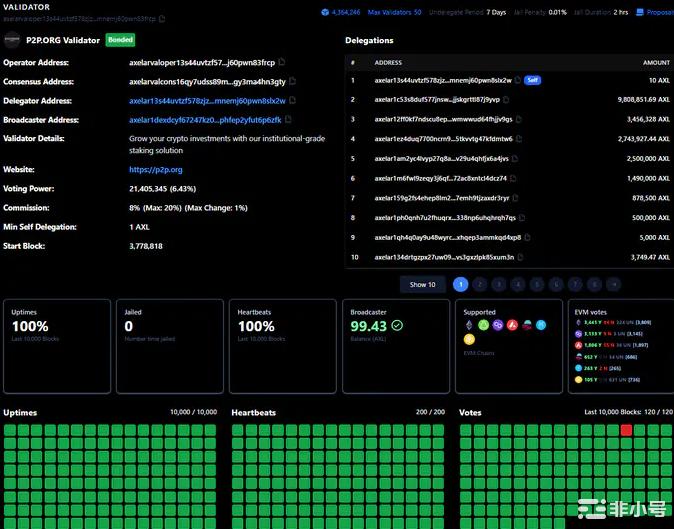Open the Max Validators 50 link
Viewport: 674px width, 529px height.
coord(394,12)
